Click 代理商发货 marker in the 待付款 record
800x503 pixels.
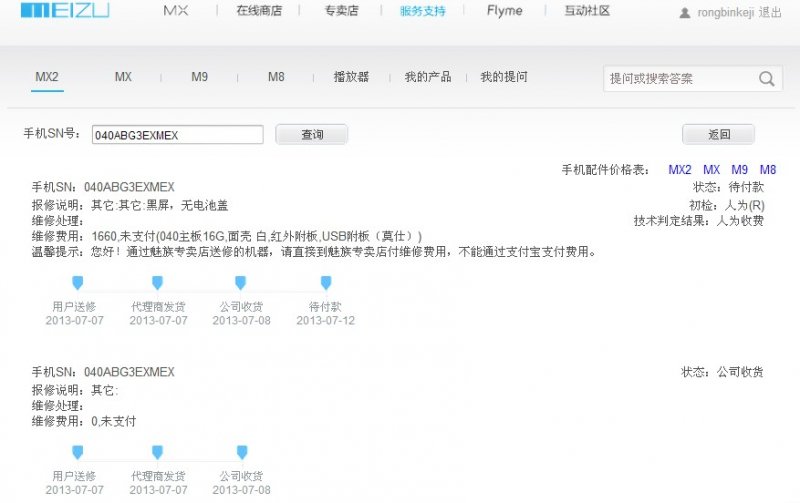point(158,282)
